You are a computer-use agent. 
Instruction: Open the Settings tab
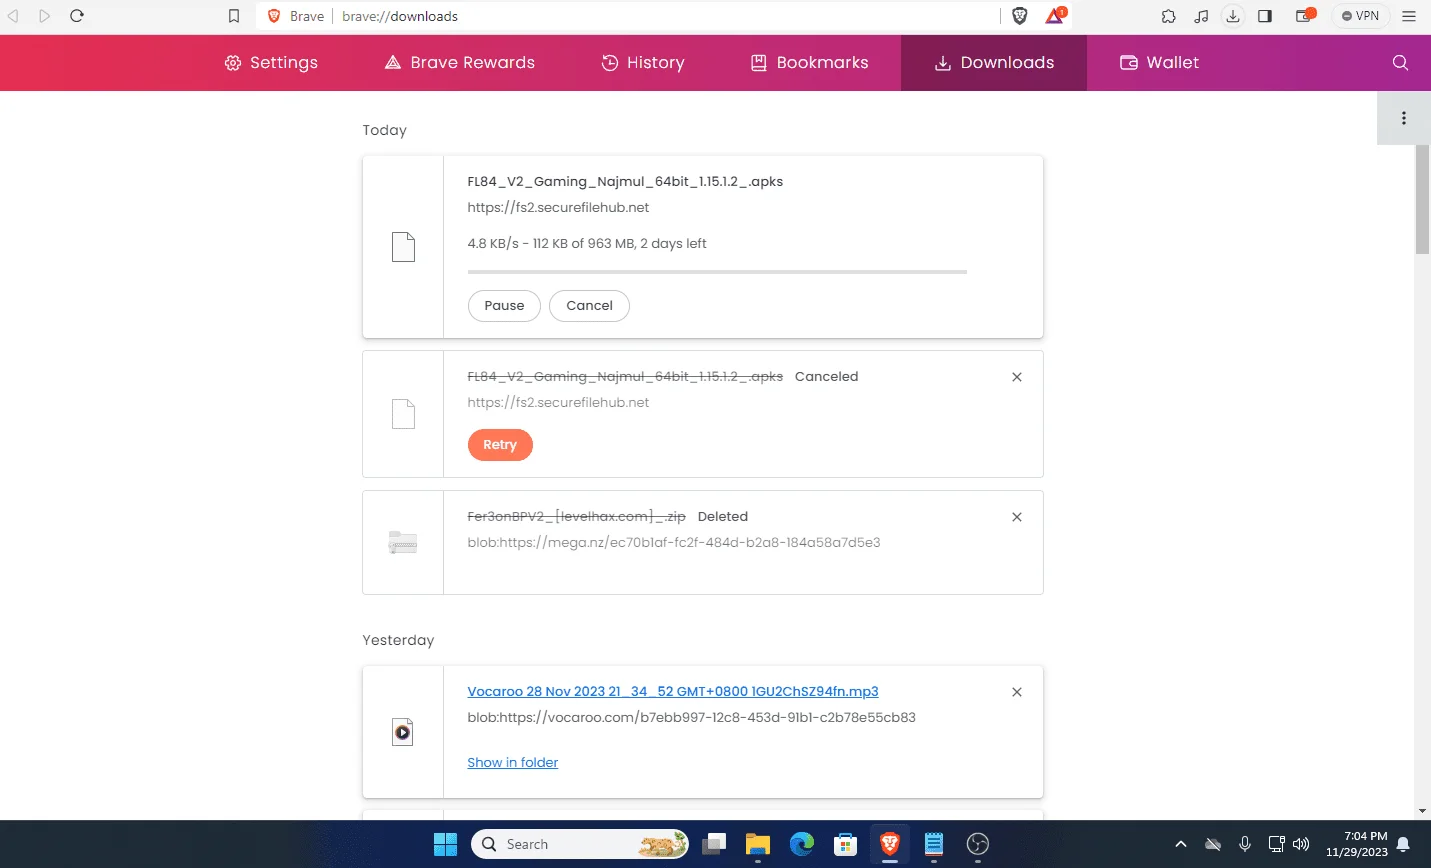click(x=271, y=62)
